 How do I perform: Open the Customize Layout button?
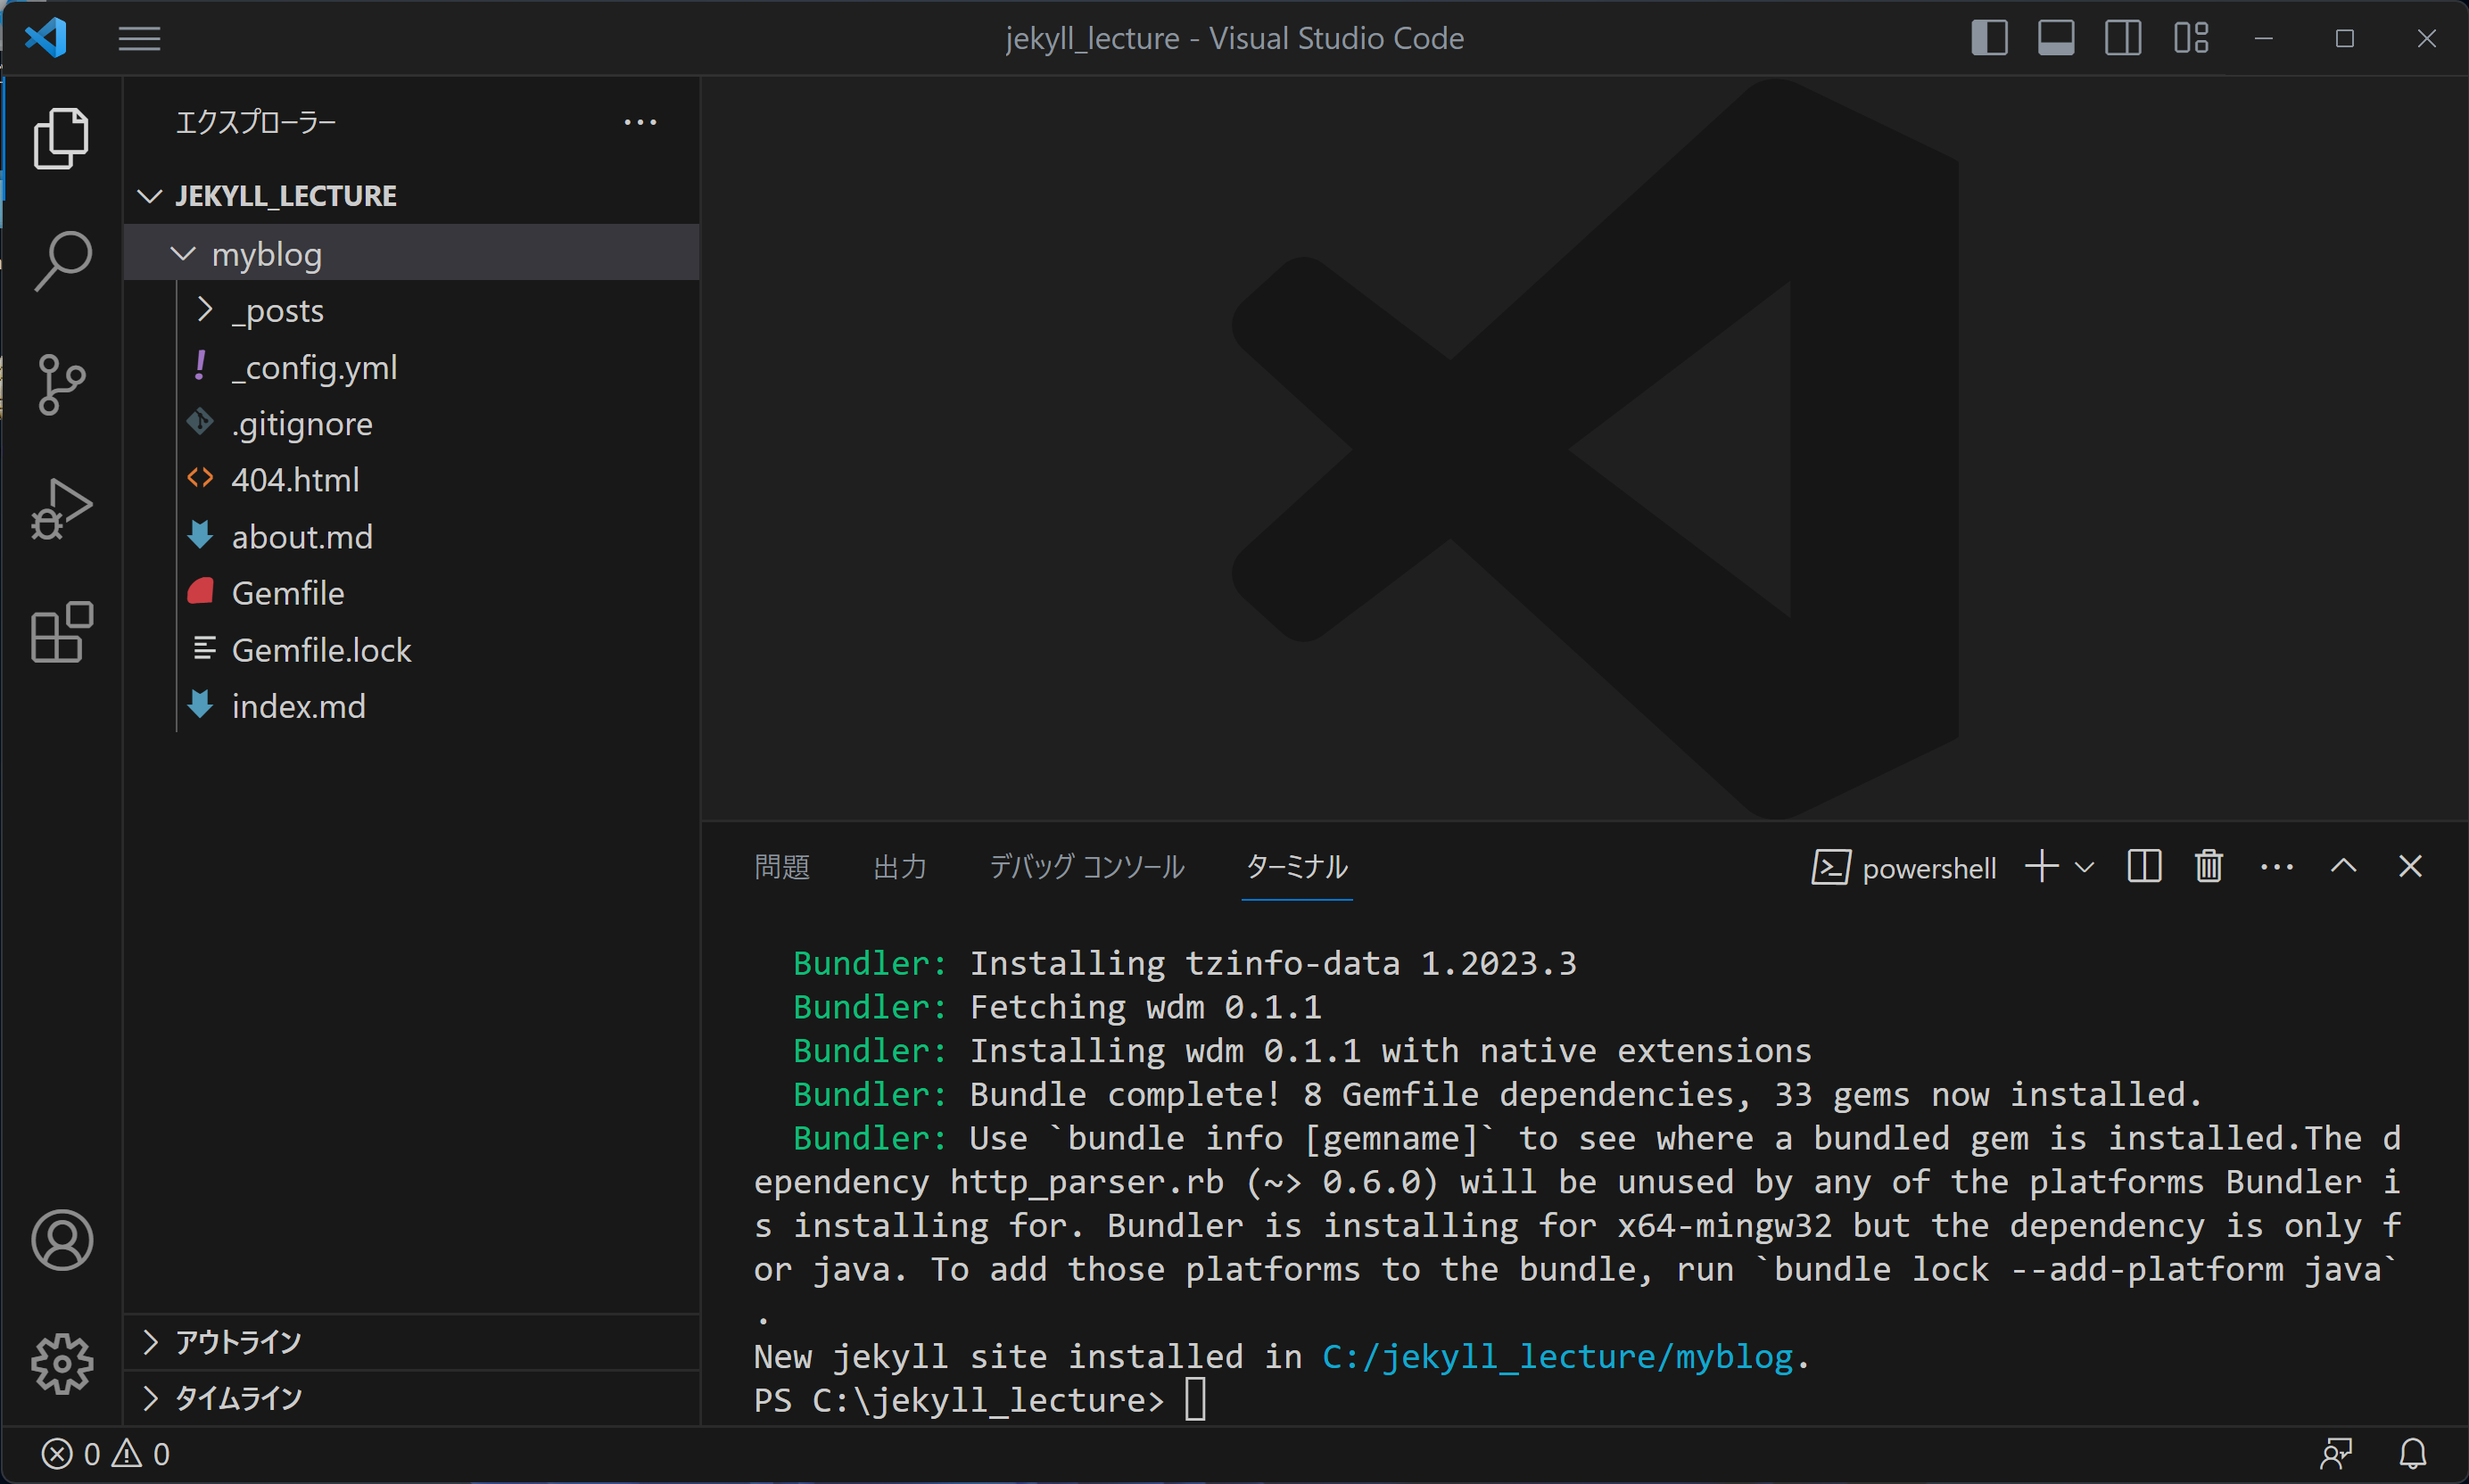tap(2190, 38)
